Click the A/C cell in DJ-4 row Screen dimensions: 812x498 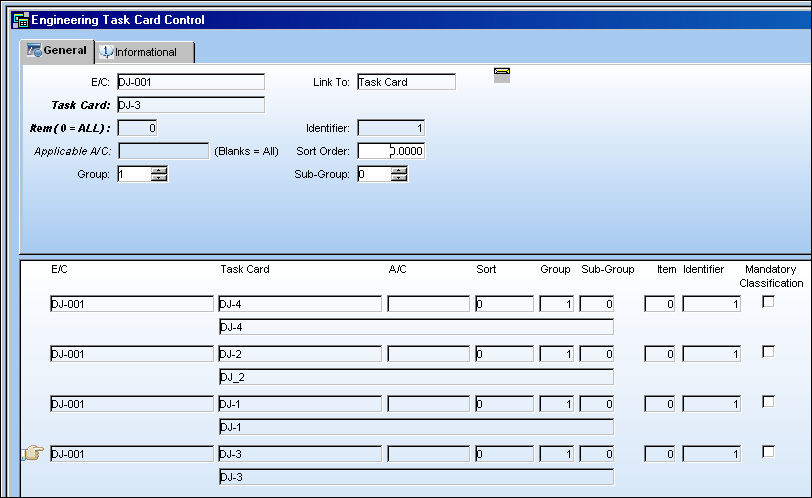pos(428,304)
